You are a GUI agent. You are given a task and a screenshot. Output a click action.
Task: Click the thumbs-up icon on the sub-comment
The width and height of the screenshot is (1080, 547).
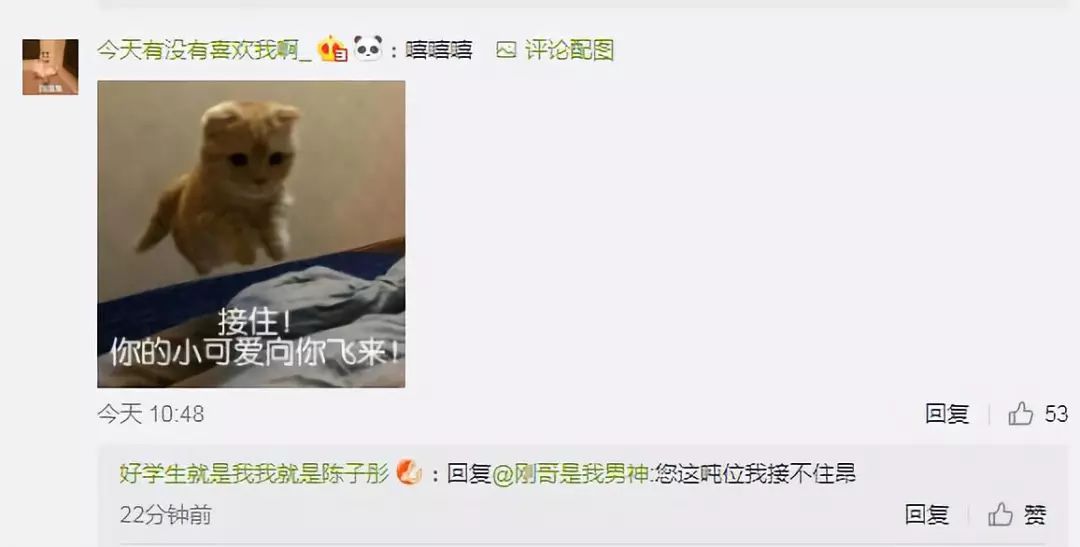click(1001, 515)
